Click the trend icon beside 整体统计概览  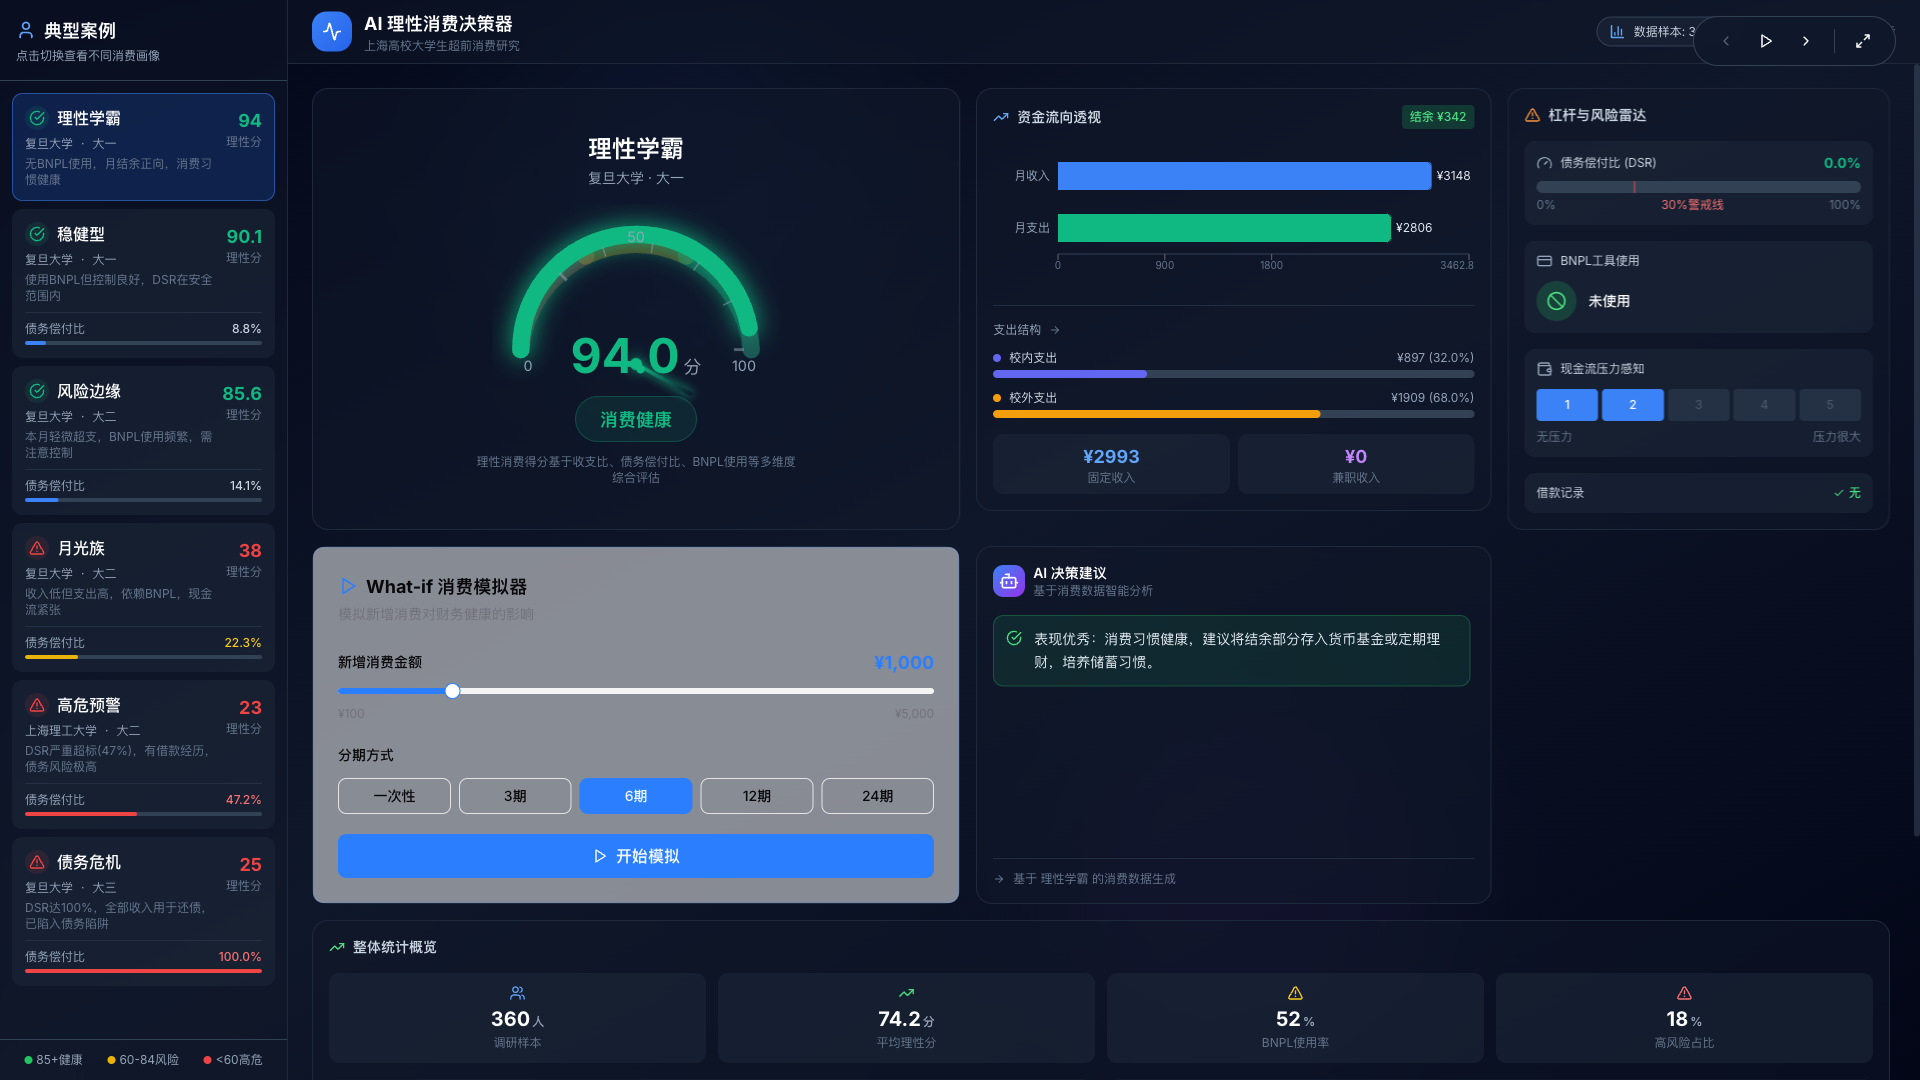336,947
